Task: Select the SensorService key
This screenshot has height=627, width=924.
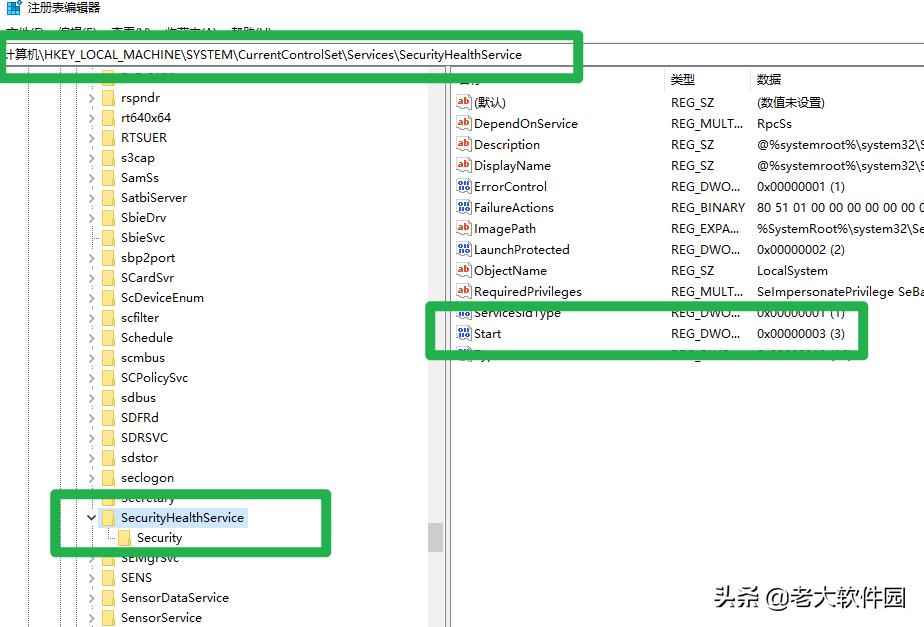Action: click(161, 618)
